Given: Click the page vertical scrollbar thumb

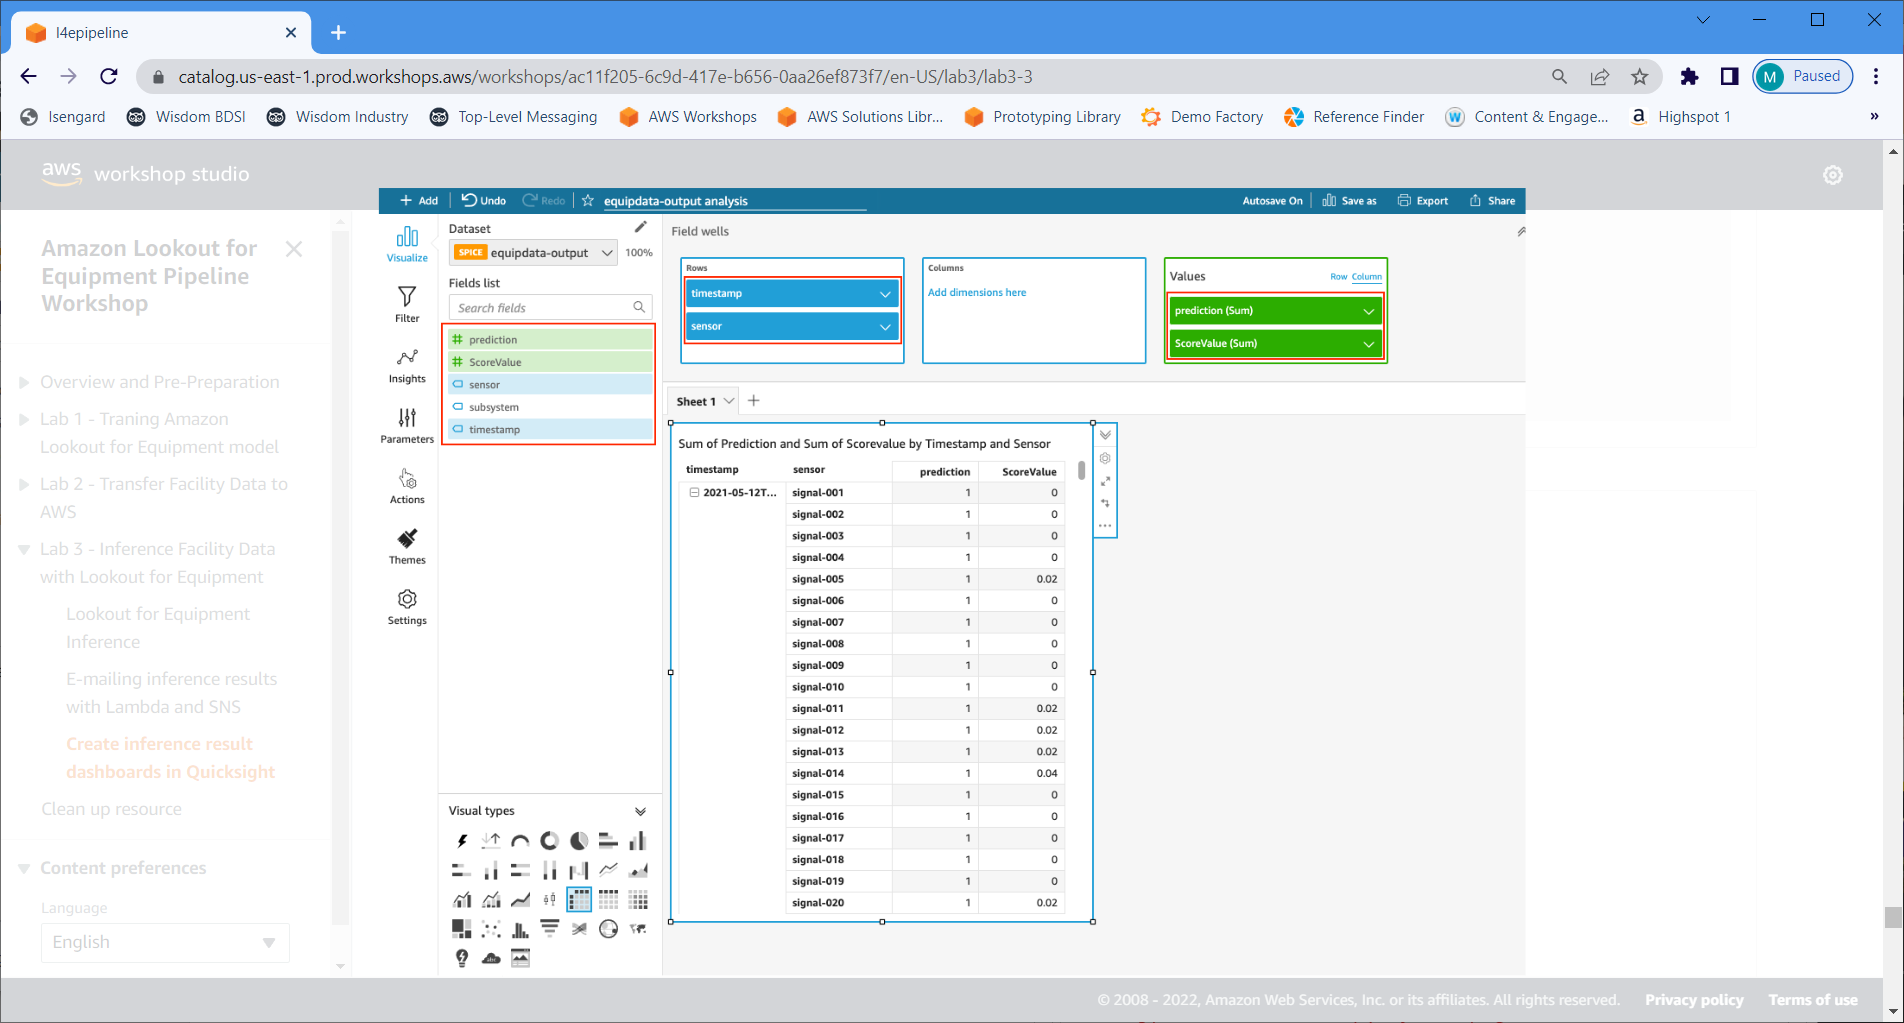Looking at the screenshot, I should tap(1892, 918).
